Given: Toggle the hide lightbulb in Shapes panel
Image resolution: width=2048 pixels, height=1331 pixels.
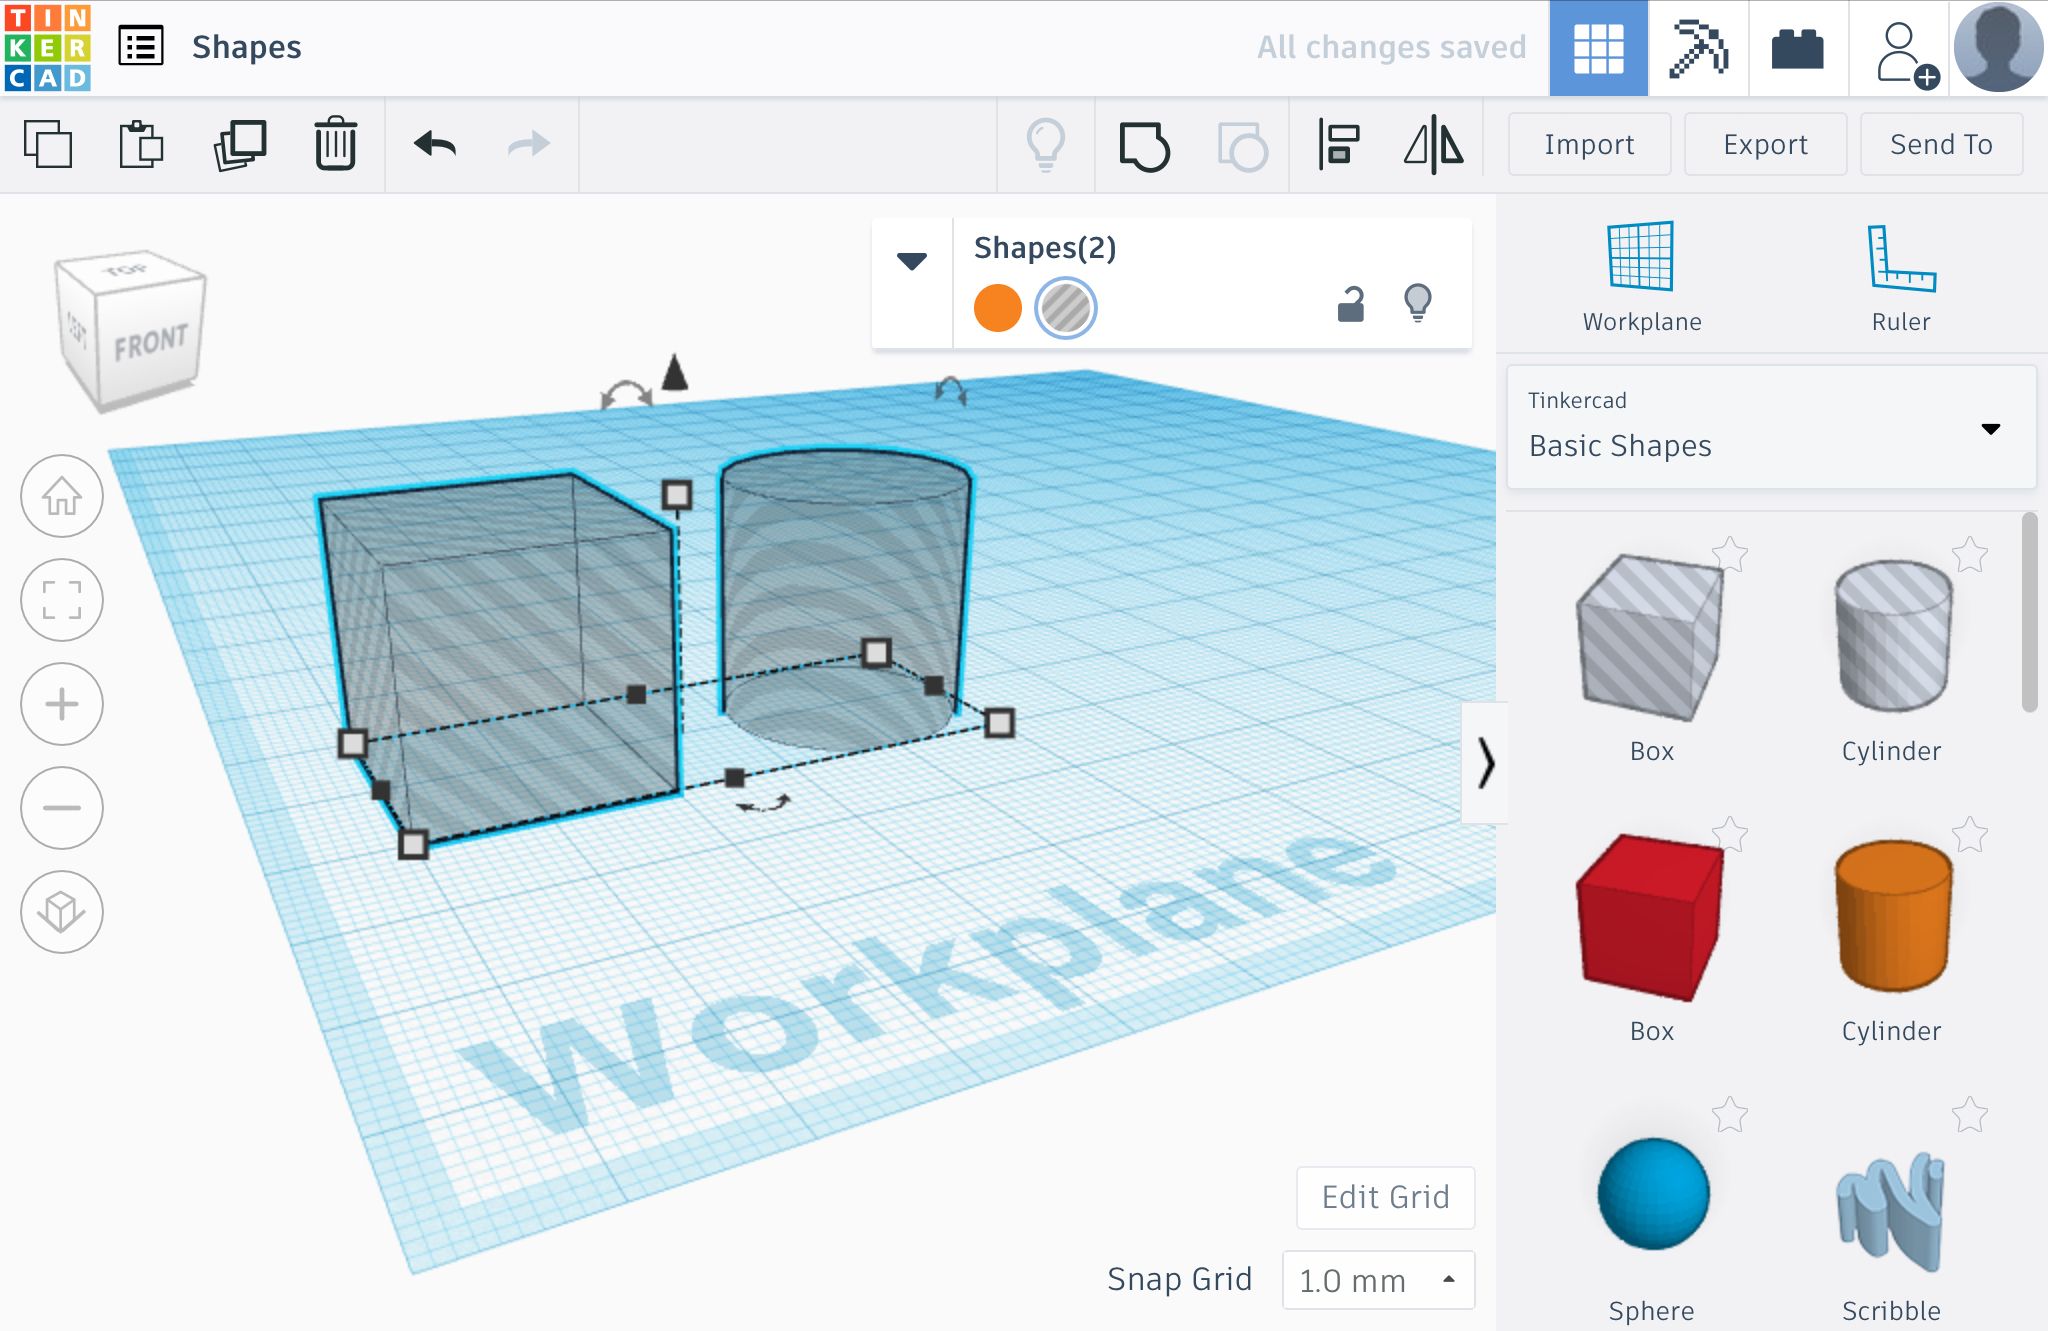Looking at the screenshot, I should tap(1418, 303).
